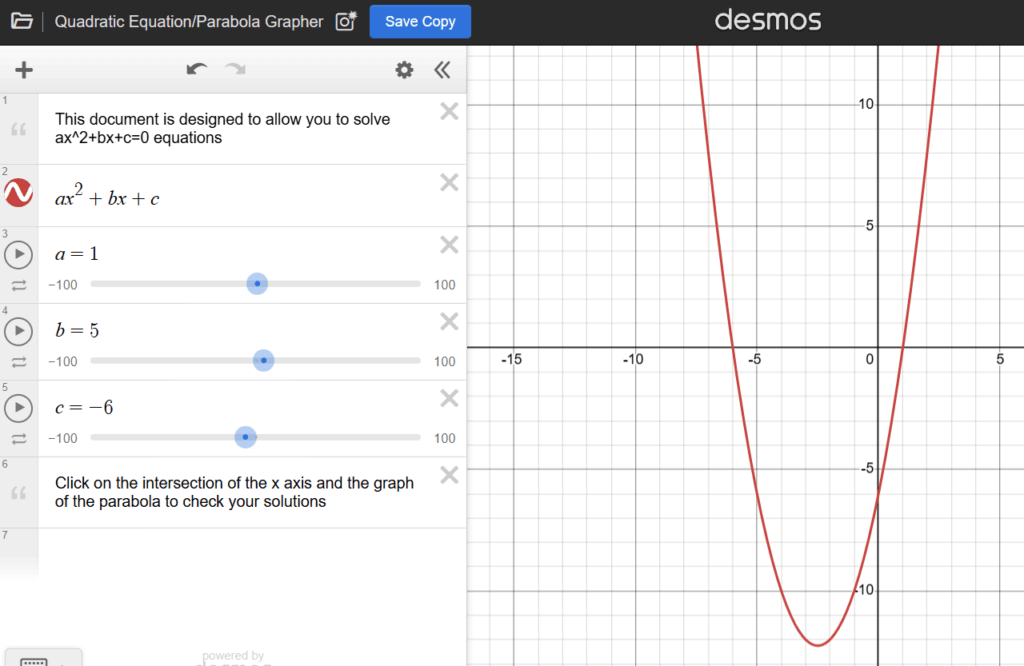This screenshot has width=1024, height=666.
Task: Click the plus icon to add expression
Action: pos(24,69)
